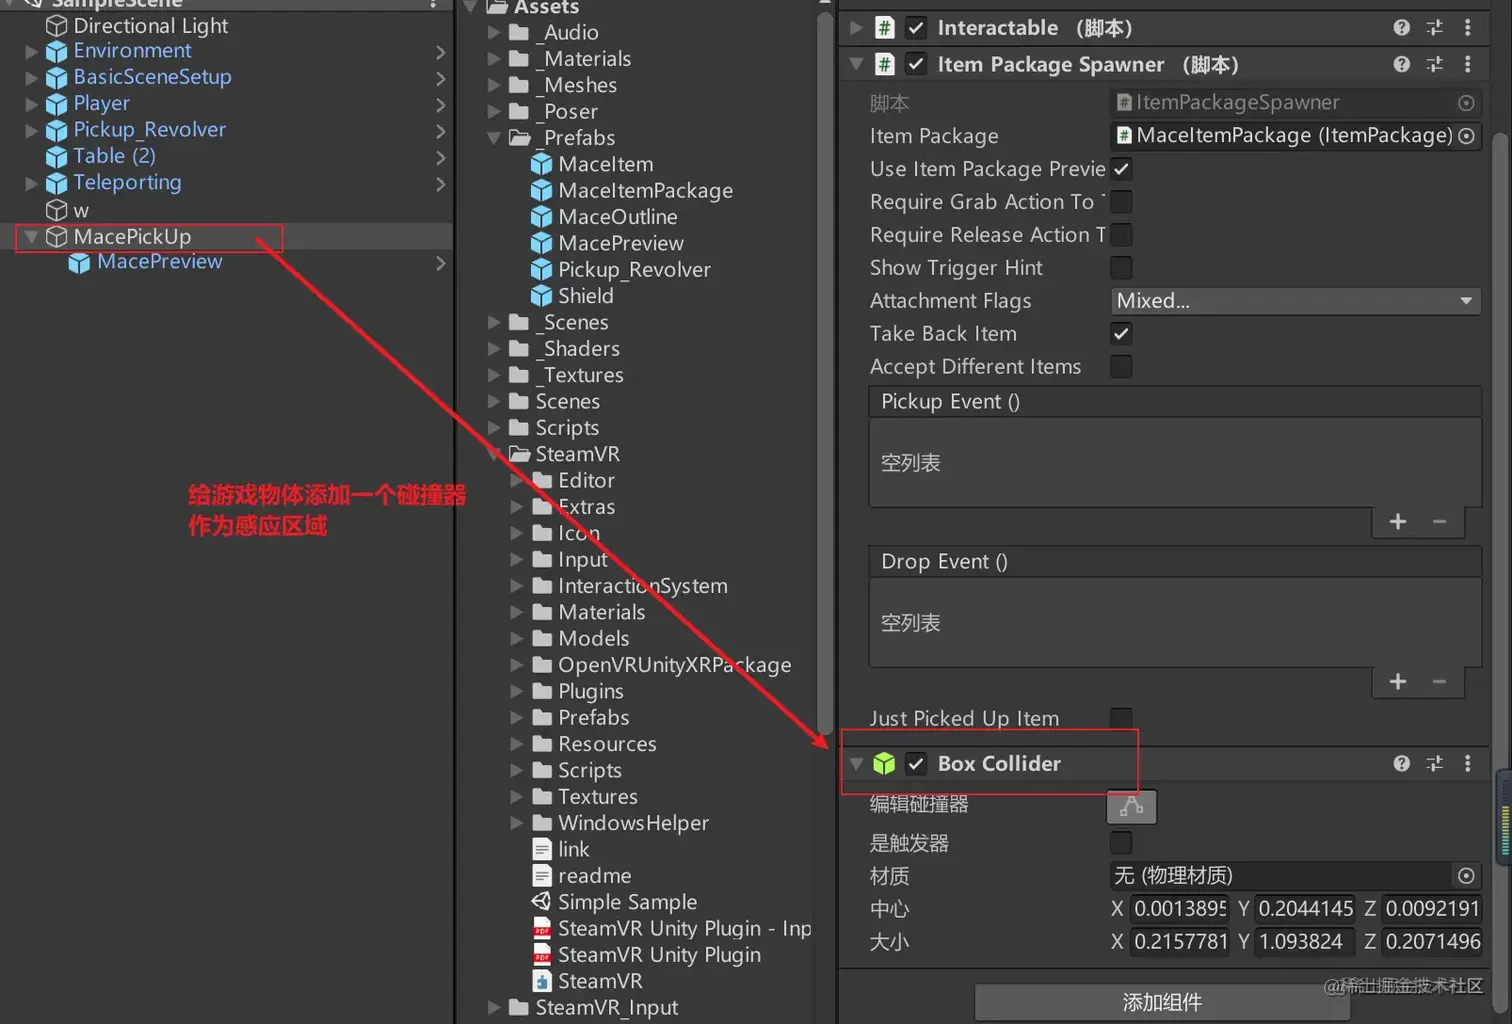
Task: Collapse the MacePickUp hierarchy item
Action: 32,237
